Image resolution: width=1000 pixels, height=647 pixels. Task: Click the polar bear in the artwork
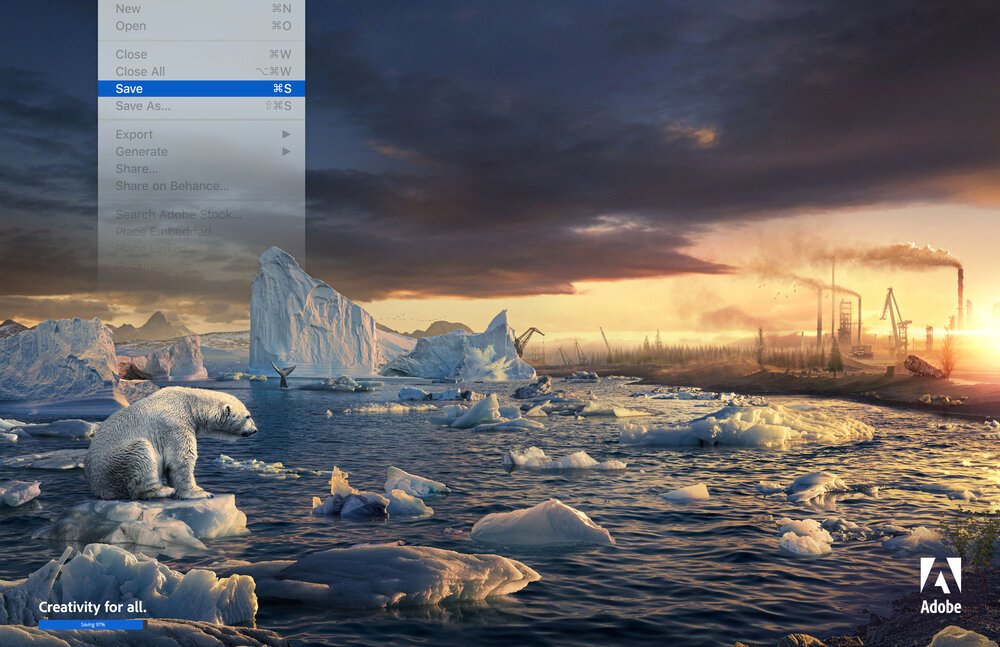[x=165, y=440]
